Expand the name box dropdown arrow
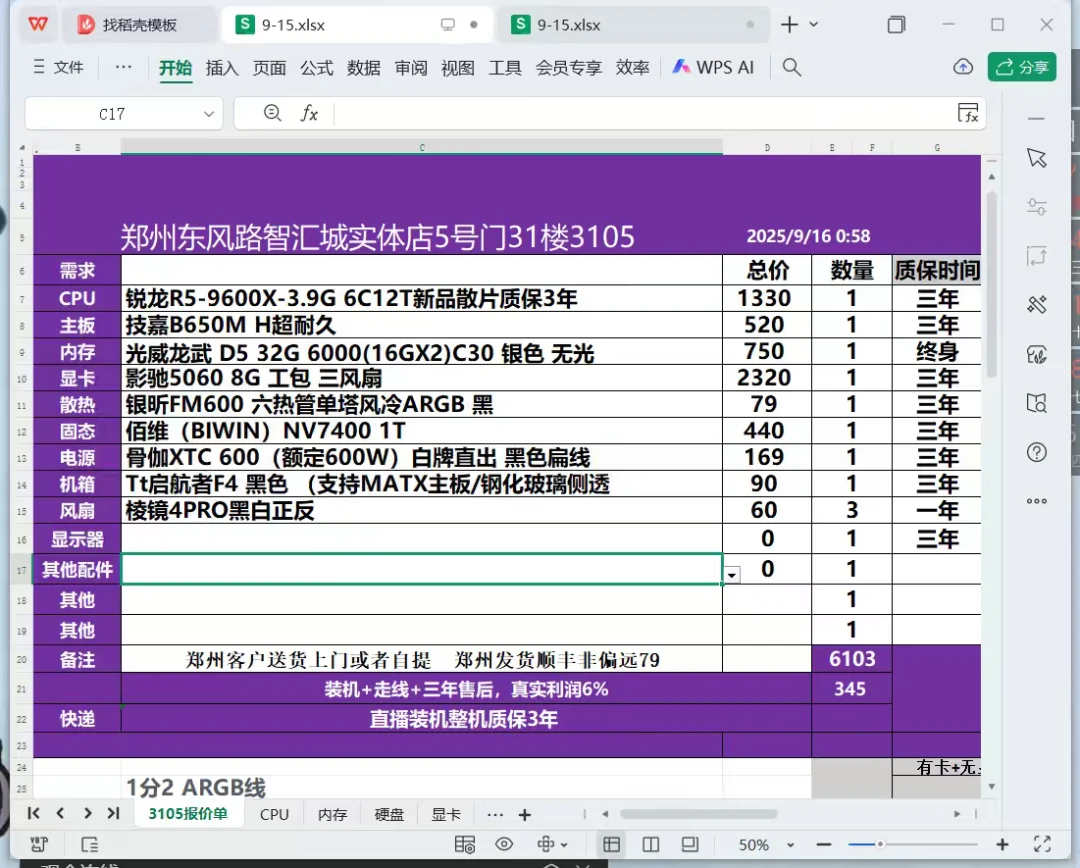Image resolution: width=1080 pixels, height=868 pixels. pyautogui.click(x=209, y=114)
